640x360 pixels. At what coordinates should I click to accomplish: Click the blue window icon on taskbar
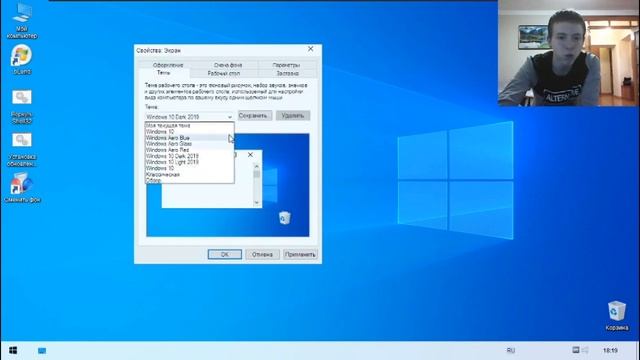[x=42, y=351]
